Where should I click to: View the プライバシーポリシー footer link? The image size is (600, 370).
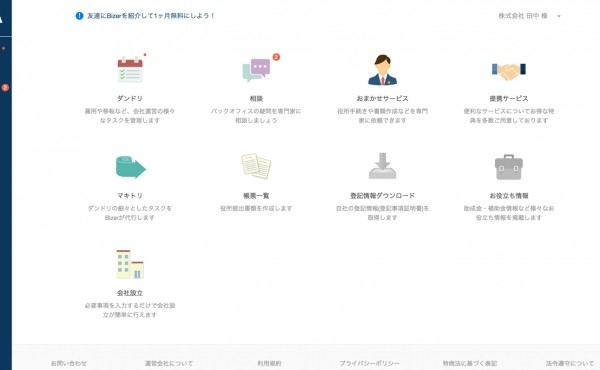pos(369,363)
